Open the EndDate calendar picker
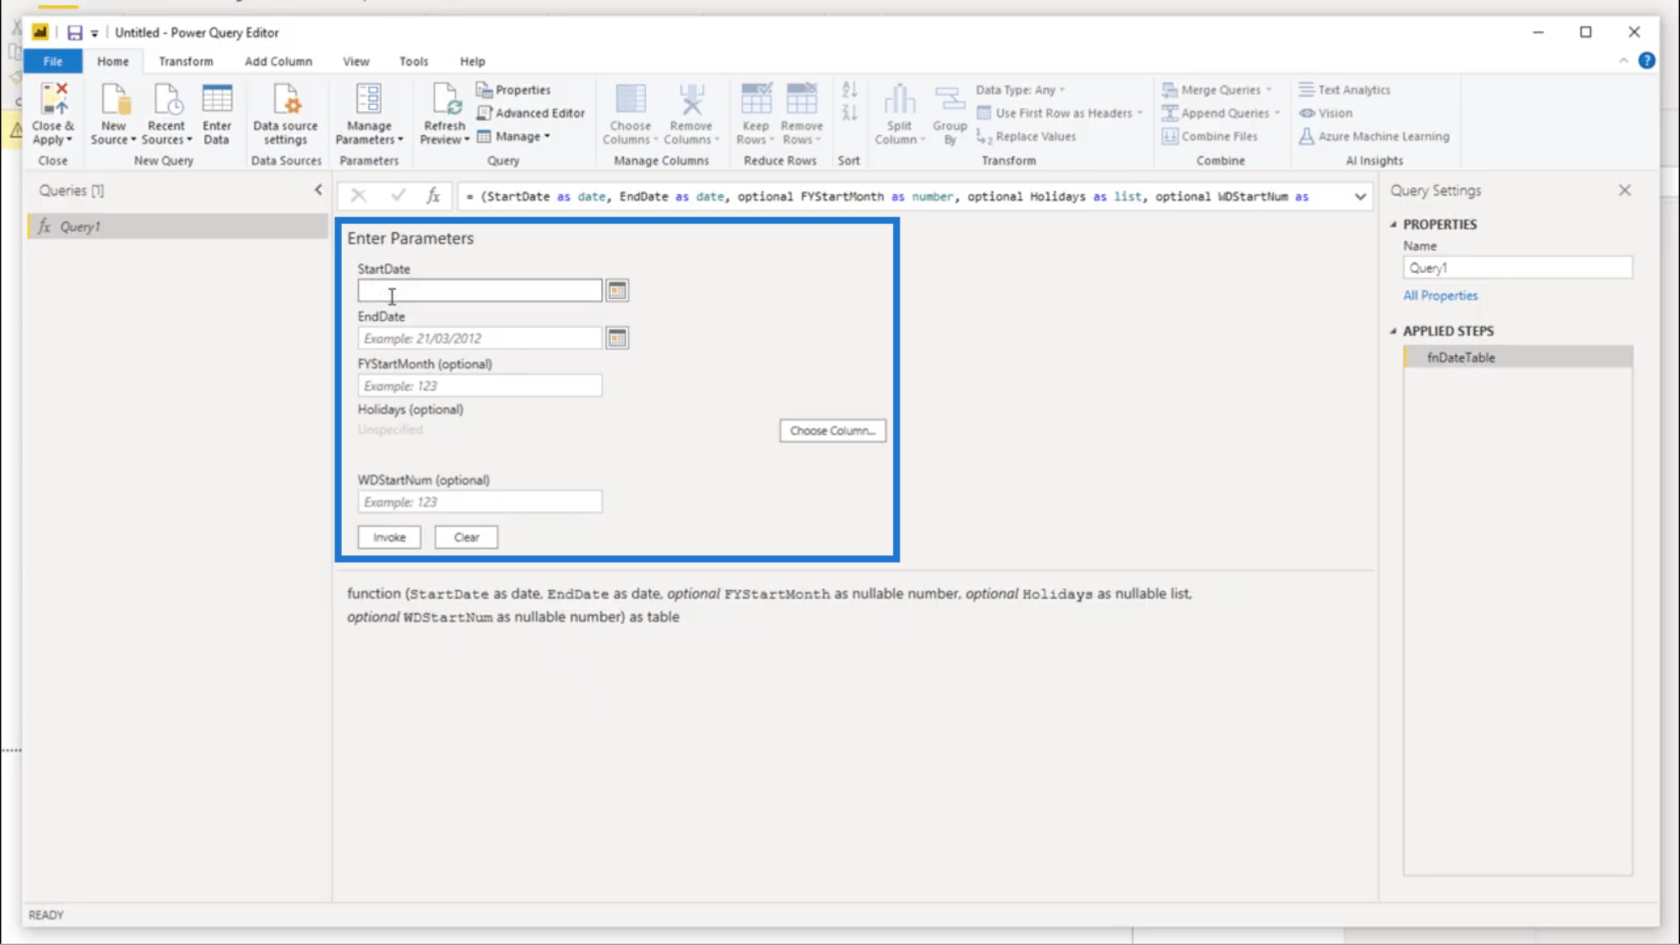The width and height of the screenshot is (1680, 945). pyautogui.click(x=617, y=338)
